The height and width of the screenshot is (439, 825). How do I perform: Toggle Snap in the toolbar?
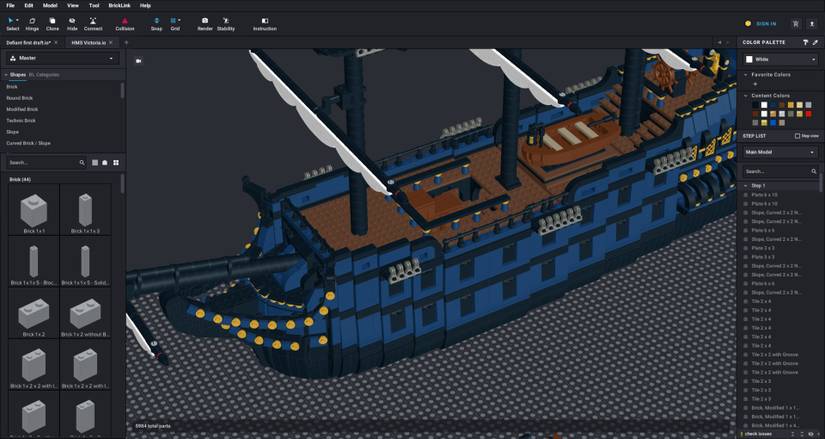tap(156, 23)
